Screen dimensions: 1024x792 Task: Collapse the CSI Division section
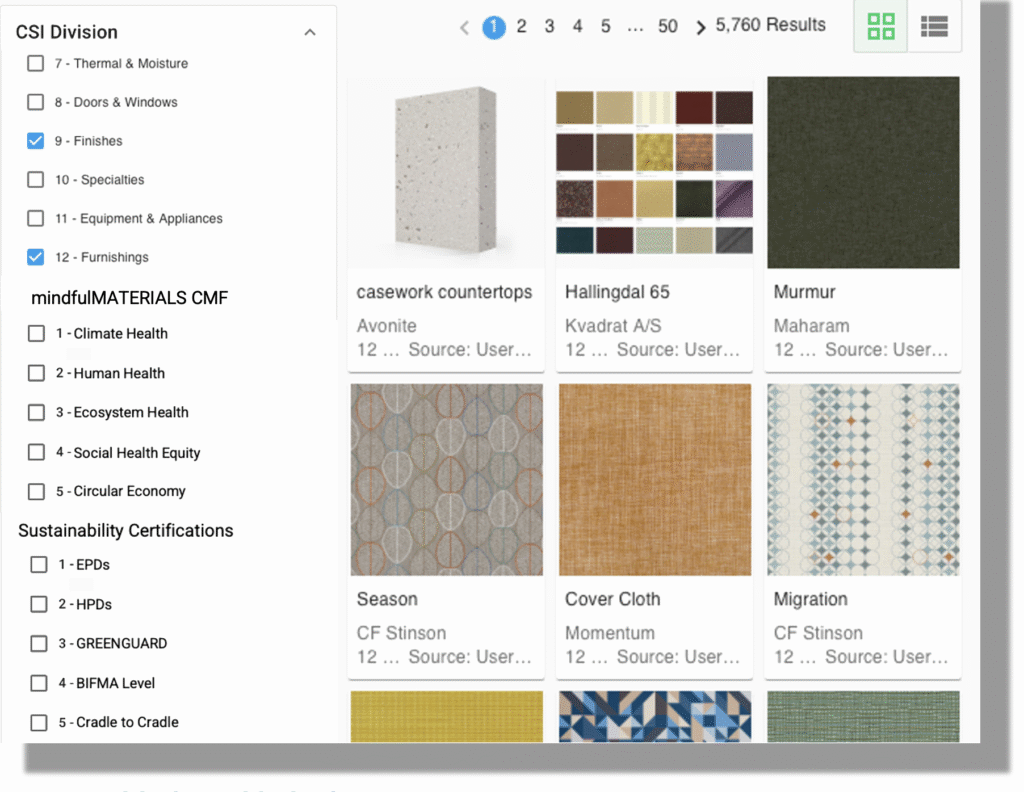310,32
